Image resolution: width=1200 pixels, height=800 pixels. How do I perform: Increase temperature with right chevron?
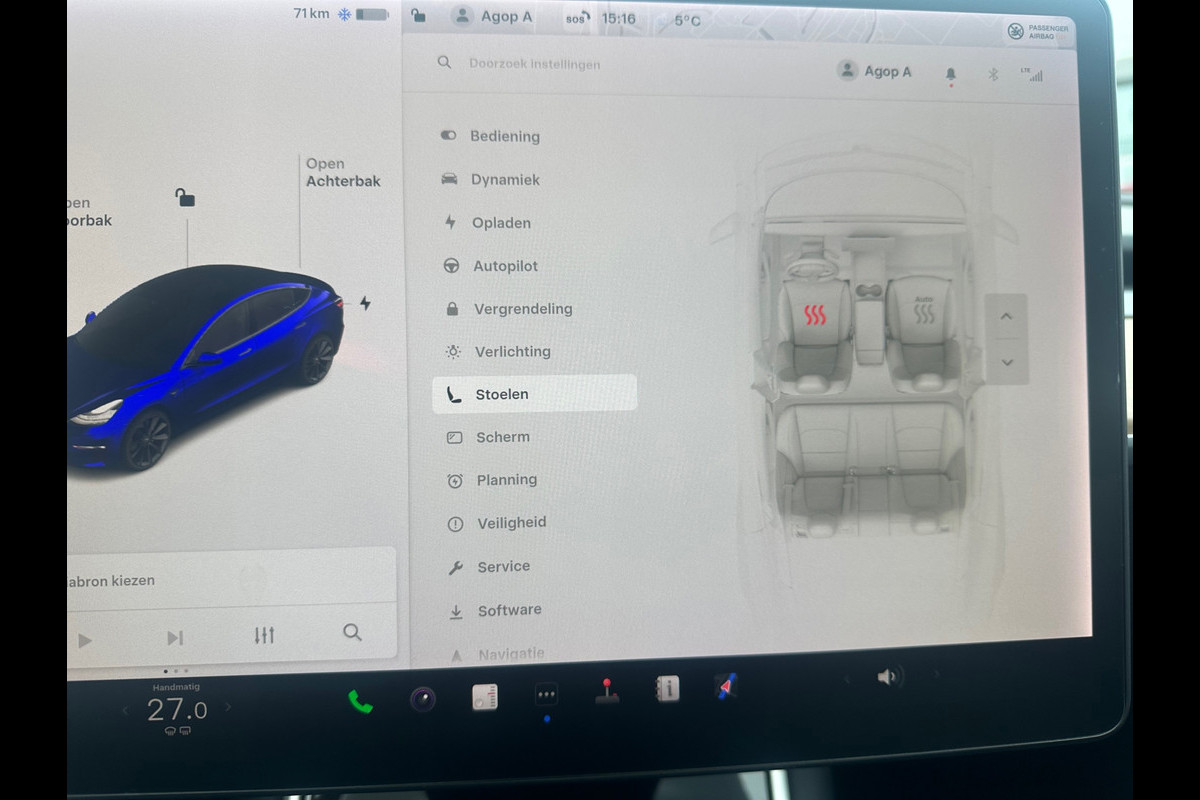[x=228, y=708]
